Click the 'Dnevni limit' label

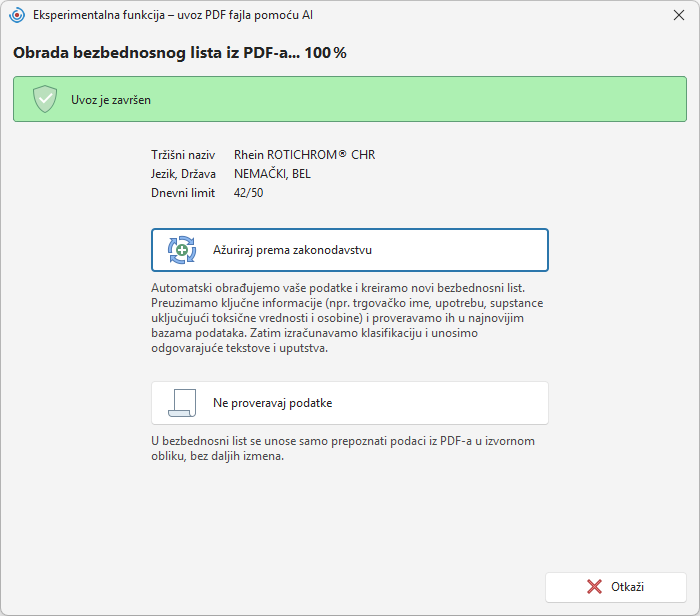point(183,193)
